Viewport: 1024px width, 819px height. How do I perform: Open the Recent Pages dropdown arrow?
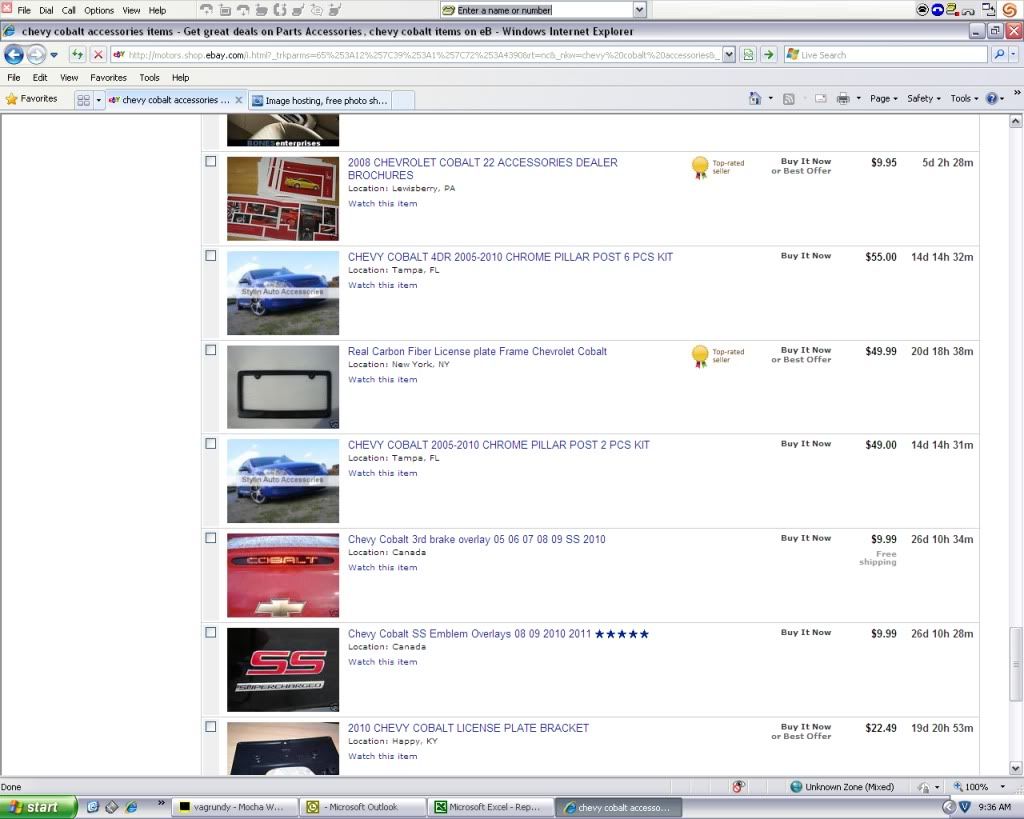click(54, 55)
